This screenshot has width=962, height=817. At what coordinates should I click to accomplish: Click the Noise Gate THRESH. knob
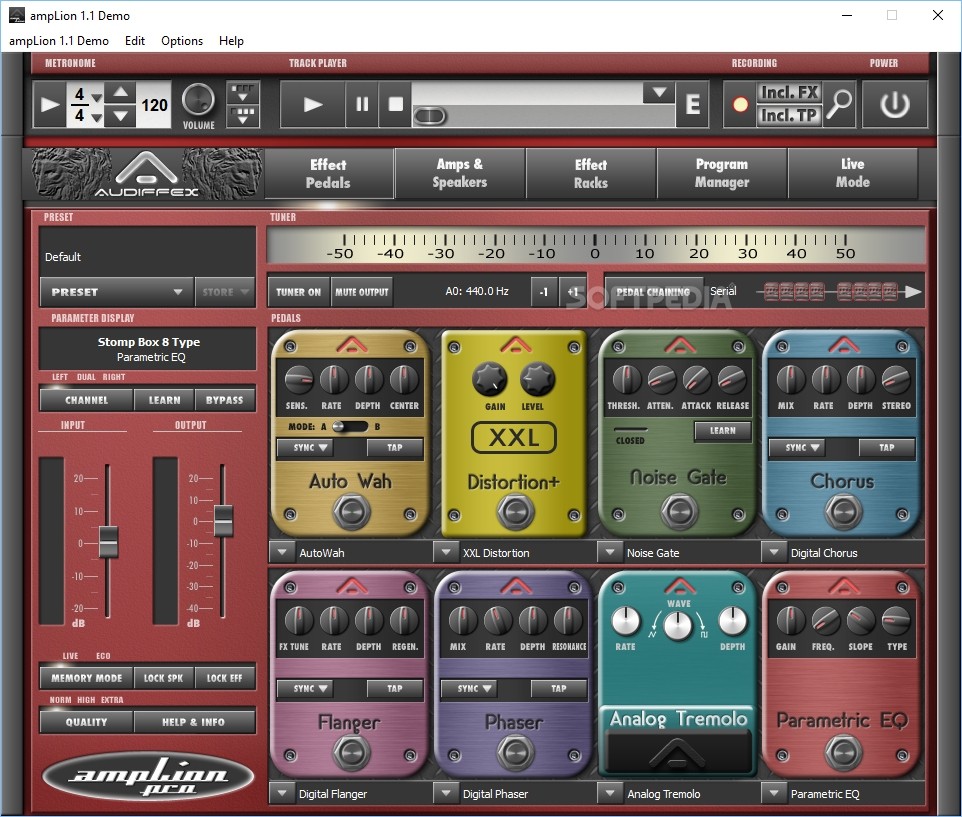(x=626, y=380)
